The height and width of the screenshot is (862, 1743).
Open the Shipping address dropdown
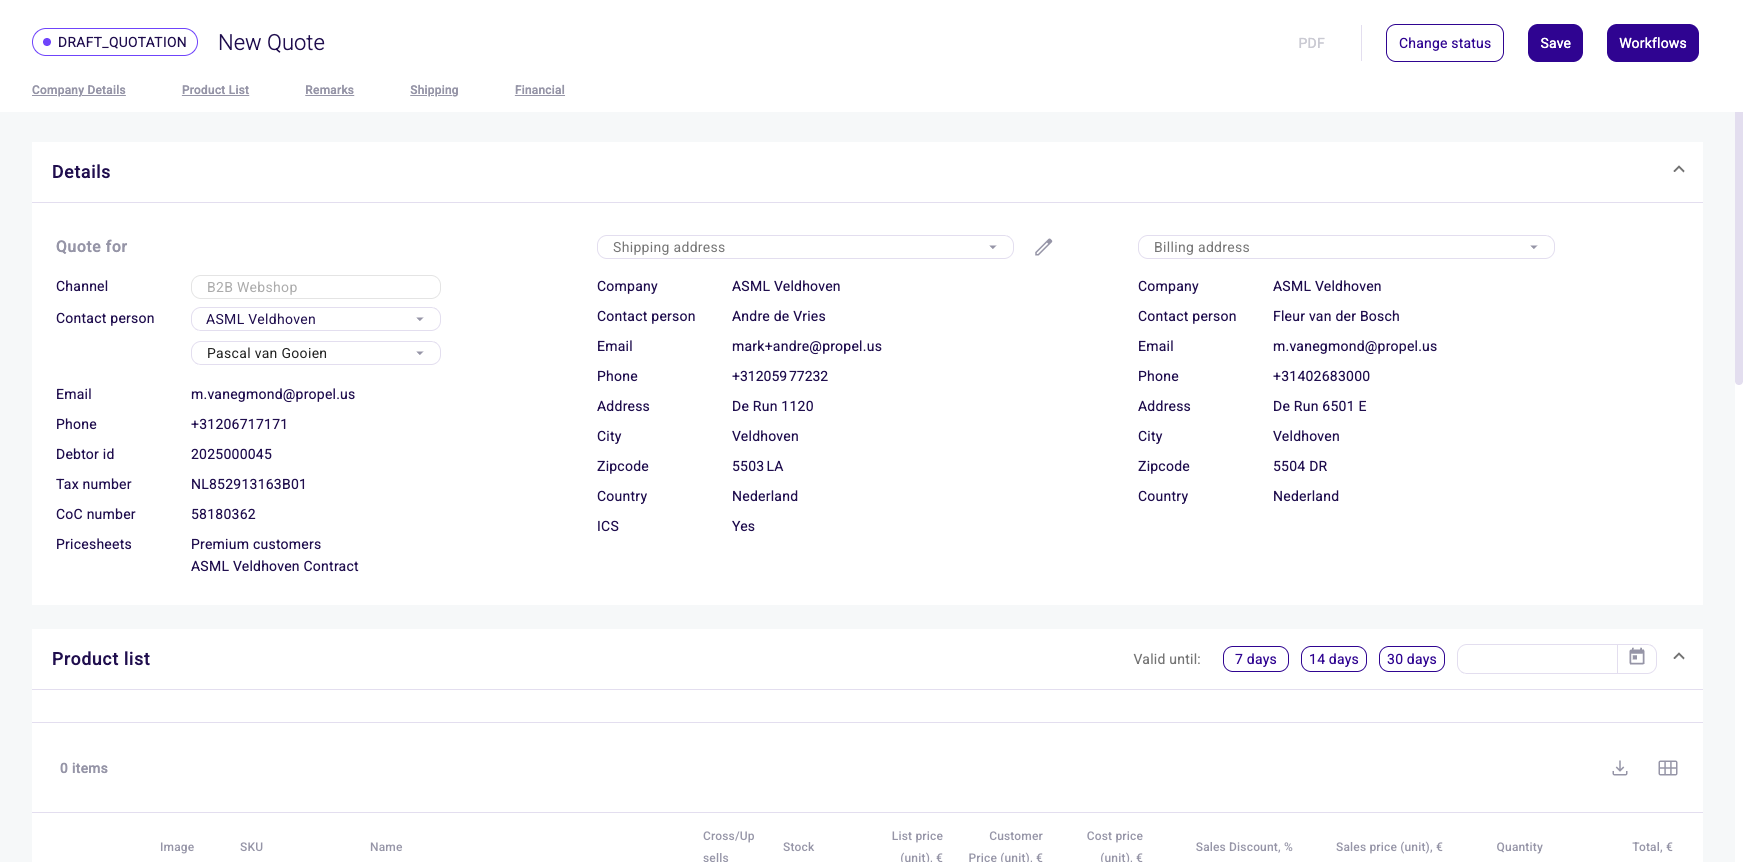point(805,247)
